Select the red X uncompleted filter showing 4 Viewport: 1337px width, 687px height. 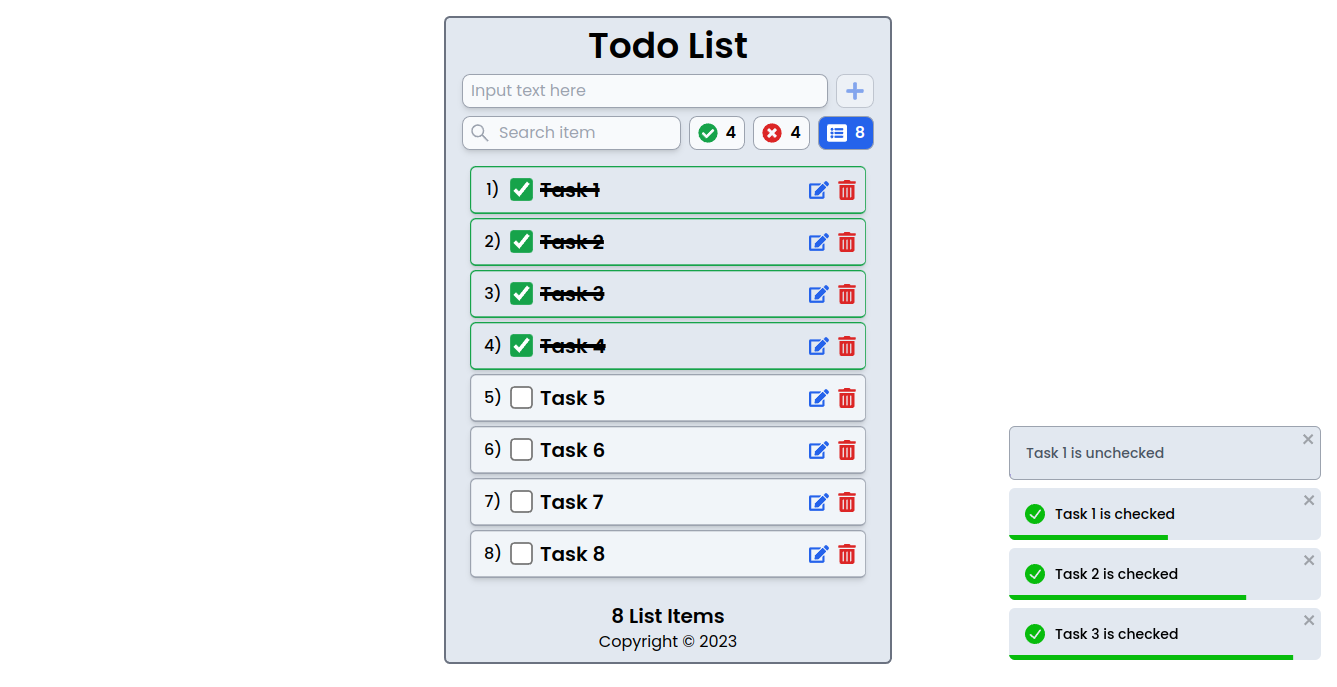(x=781, y=132)
